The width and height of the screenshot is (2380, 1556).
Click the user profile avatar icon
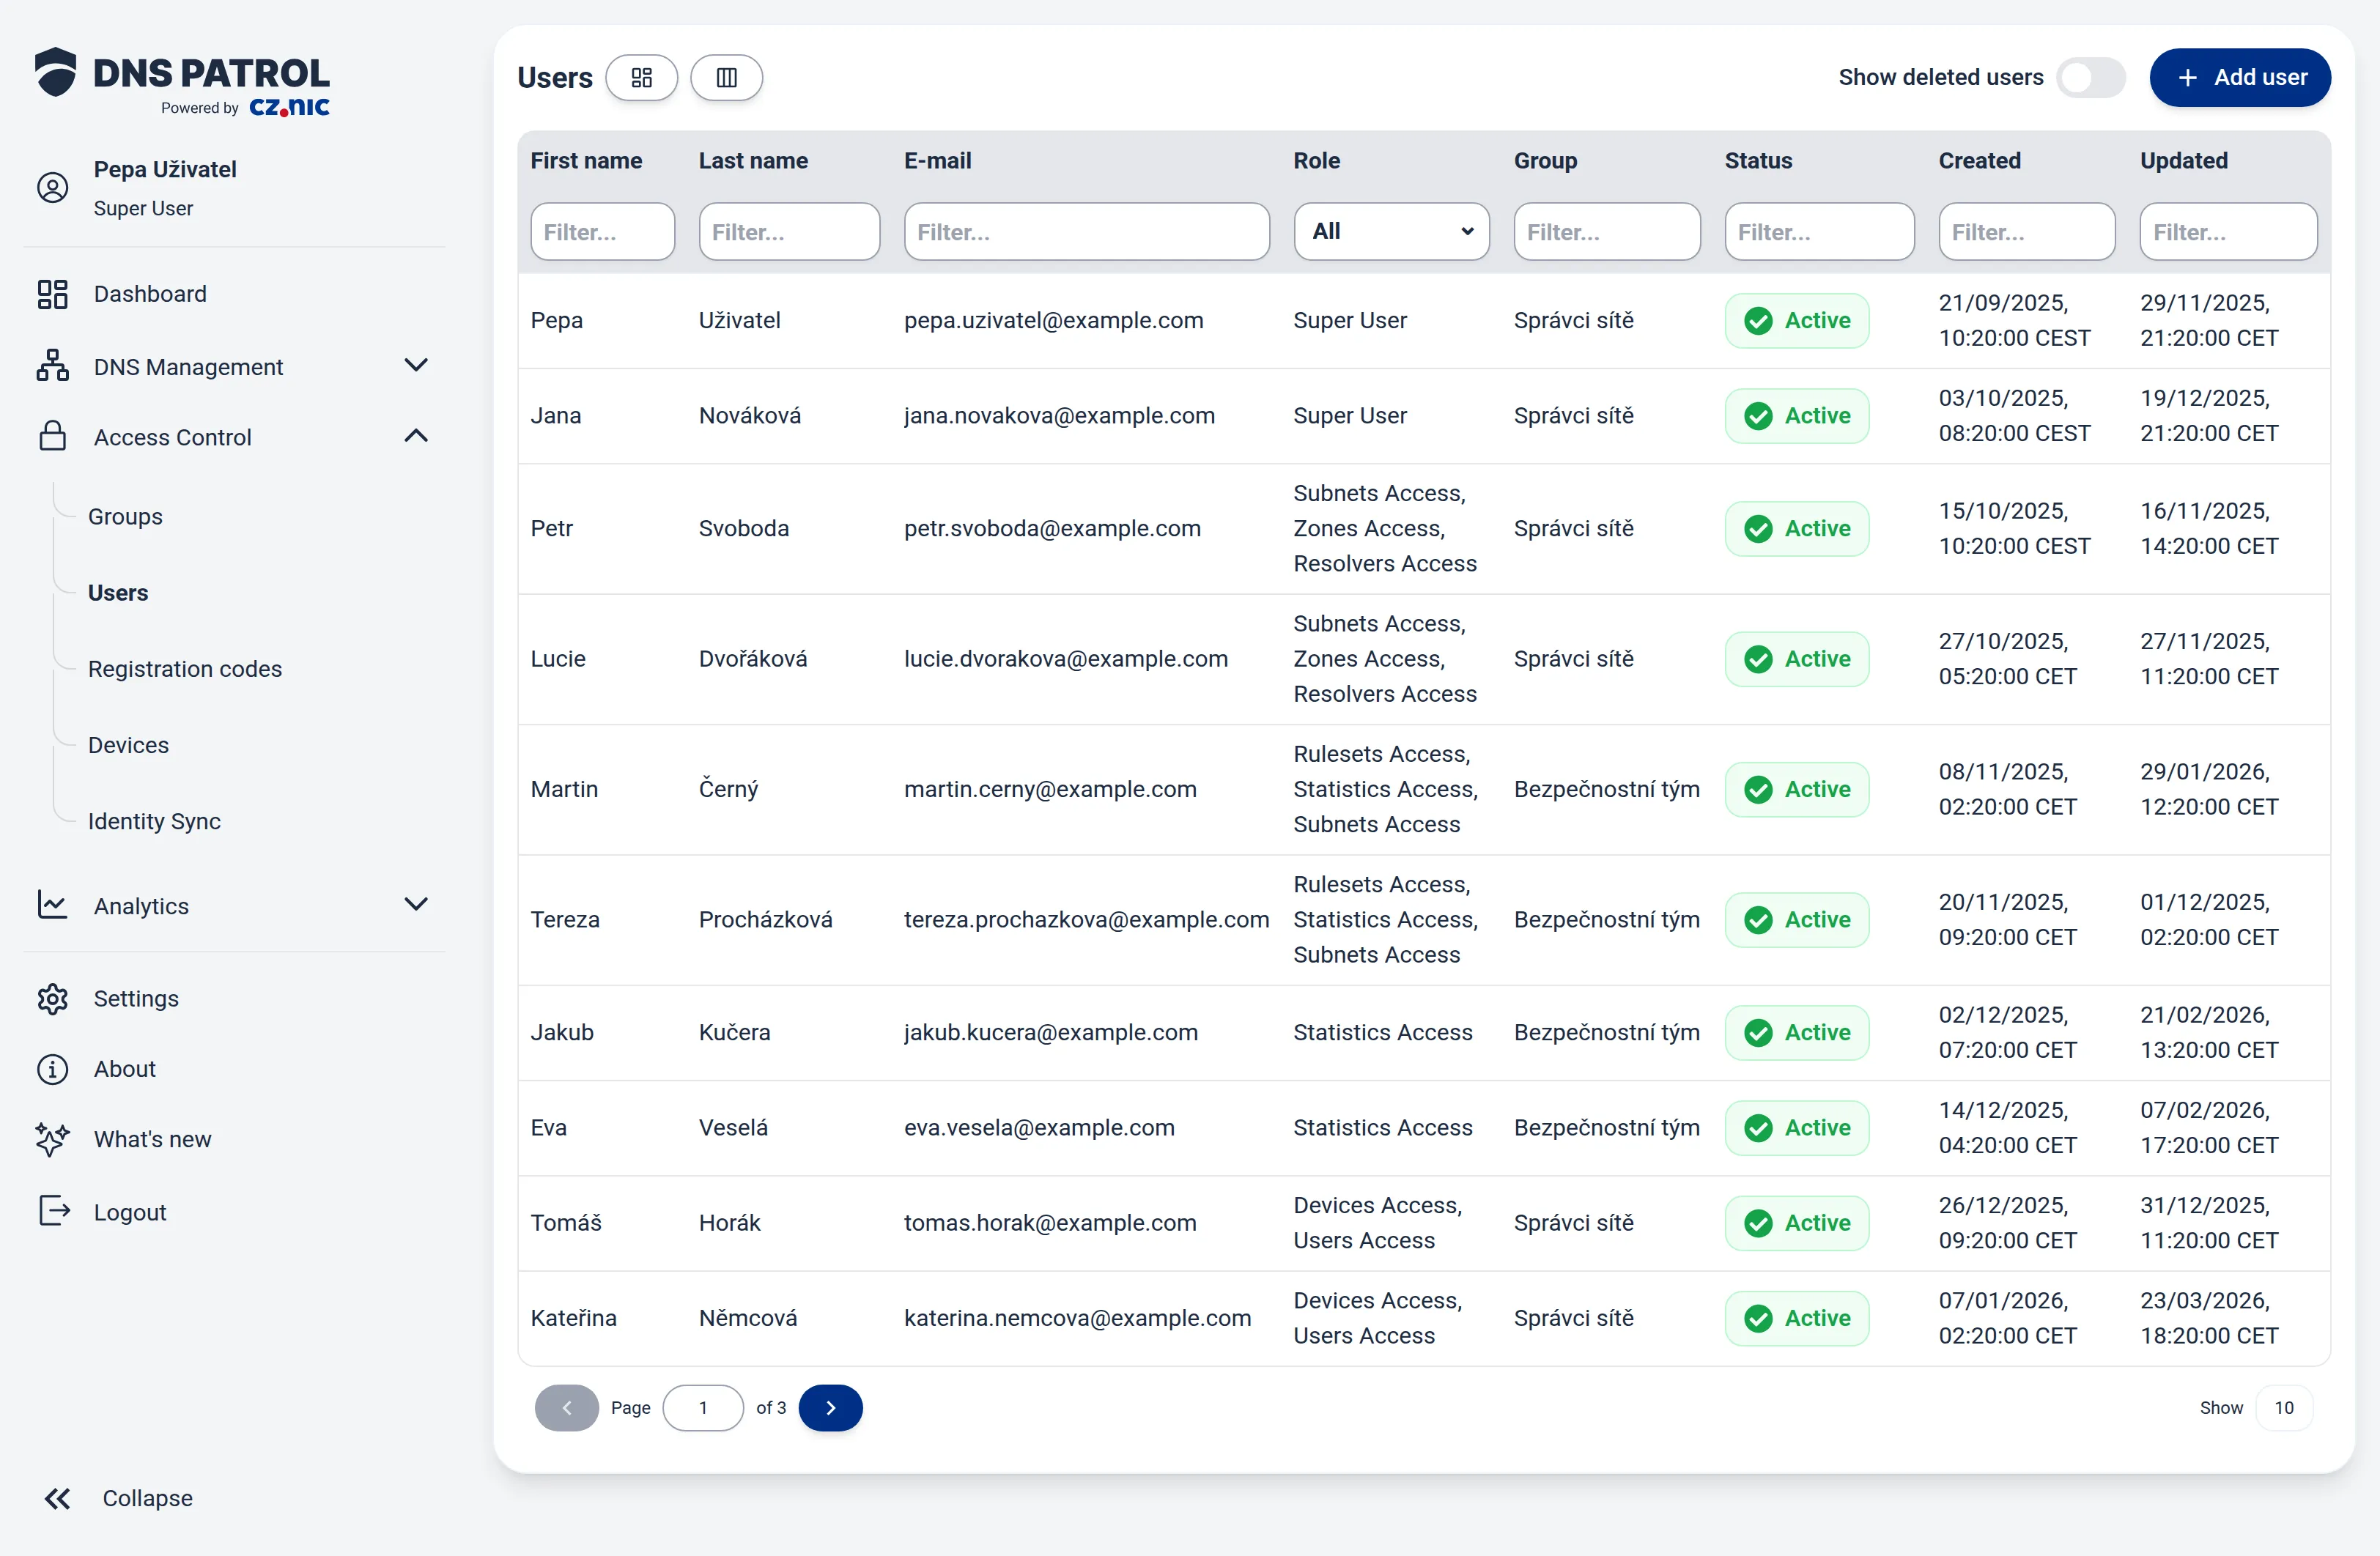pyautogui.click(x=52, y=187)
